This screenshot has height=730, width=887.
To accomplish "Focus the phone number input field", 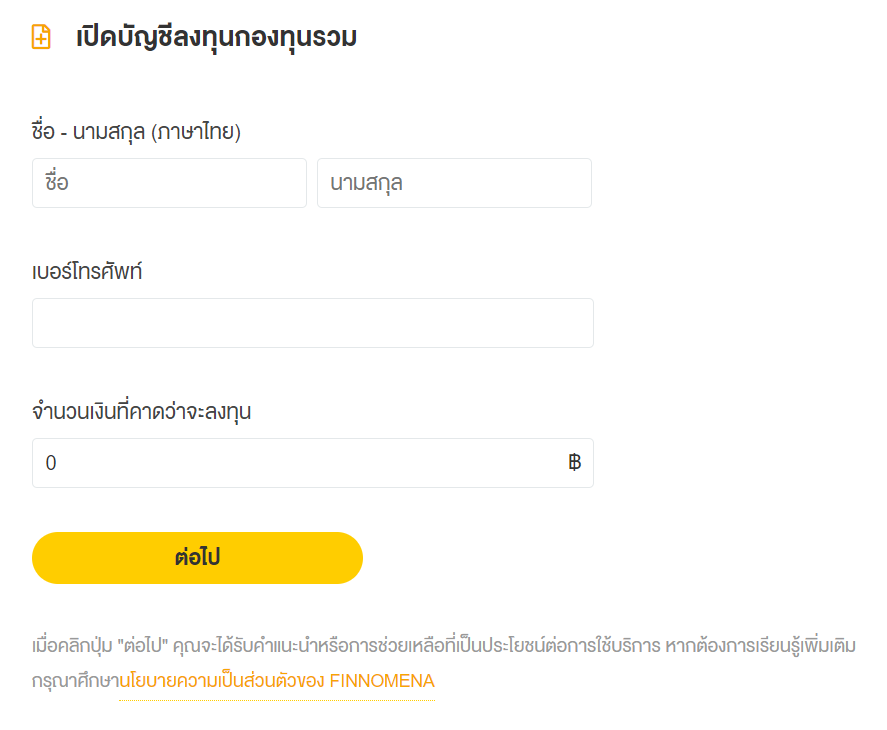I will [x=312, y=323].
